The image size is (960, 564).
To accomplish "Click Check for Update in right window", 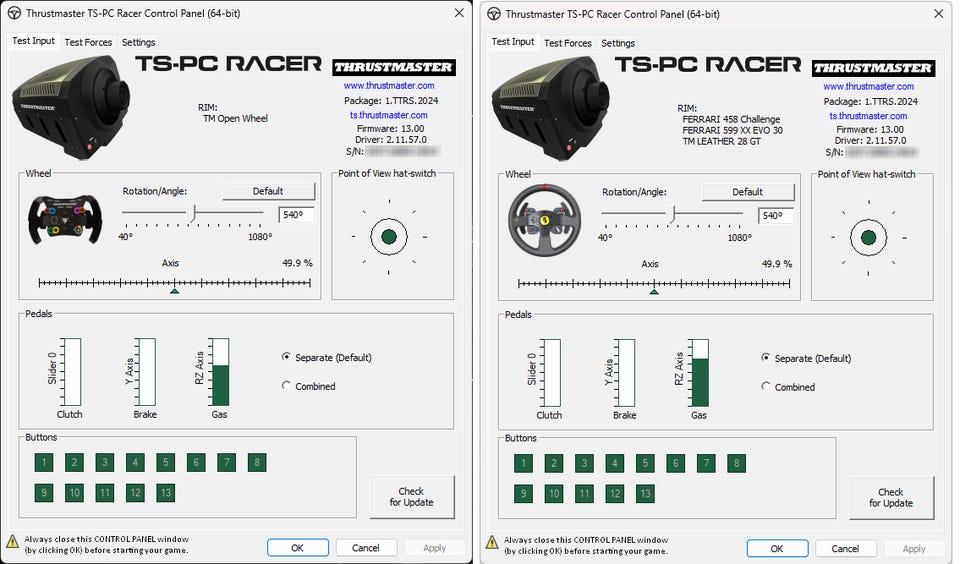I will [891, 497].
